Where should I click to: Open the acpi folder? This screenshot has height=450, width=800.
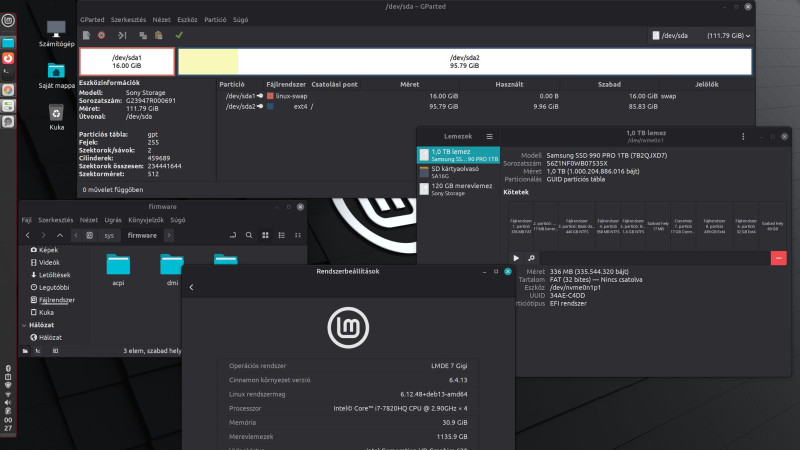point(118,270)
